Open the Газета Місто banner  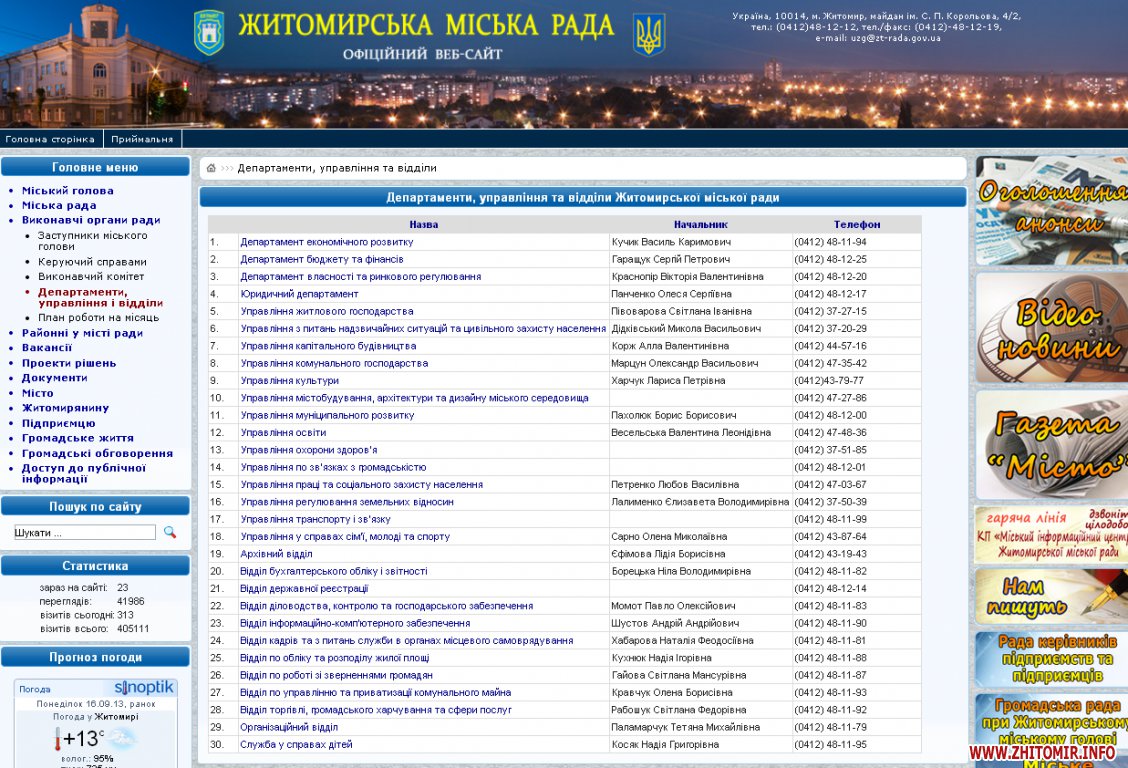pos(1051,445)
